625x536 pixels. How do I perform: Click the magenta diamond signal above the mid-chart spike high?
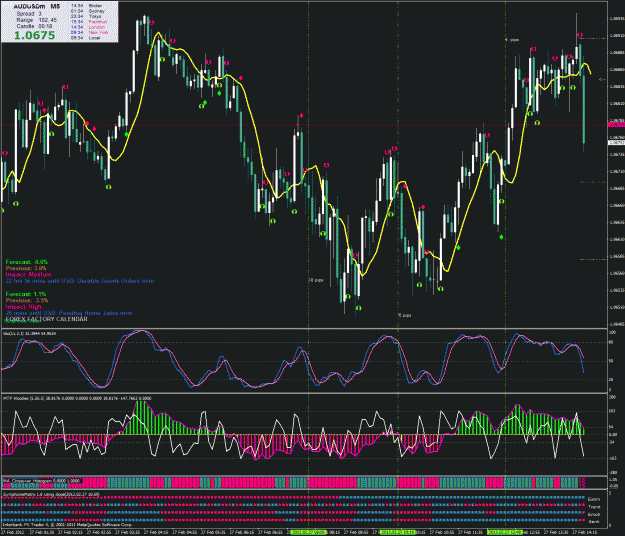(x=302, y=116)
